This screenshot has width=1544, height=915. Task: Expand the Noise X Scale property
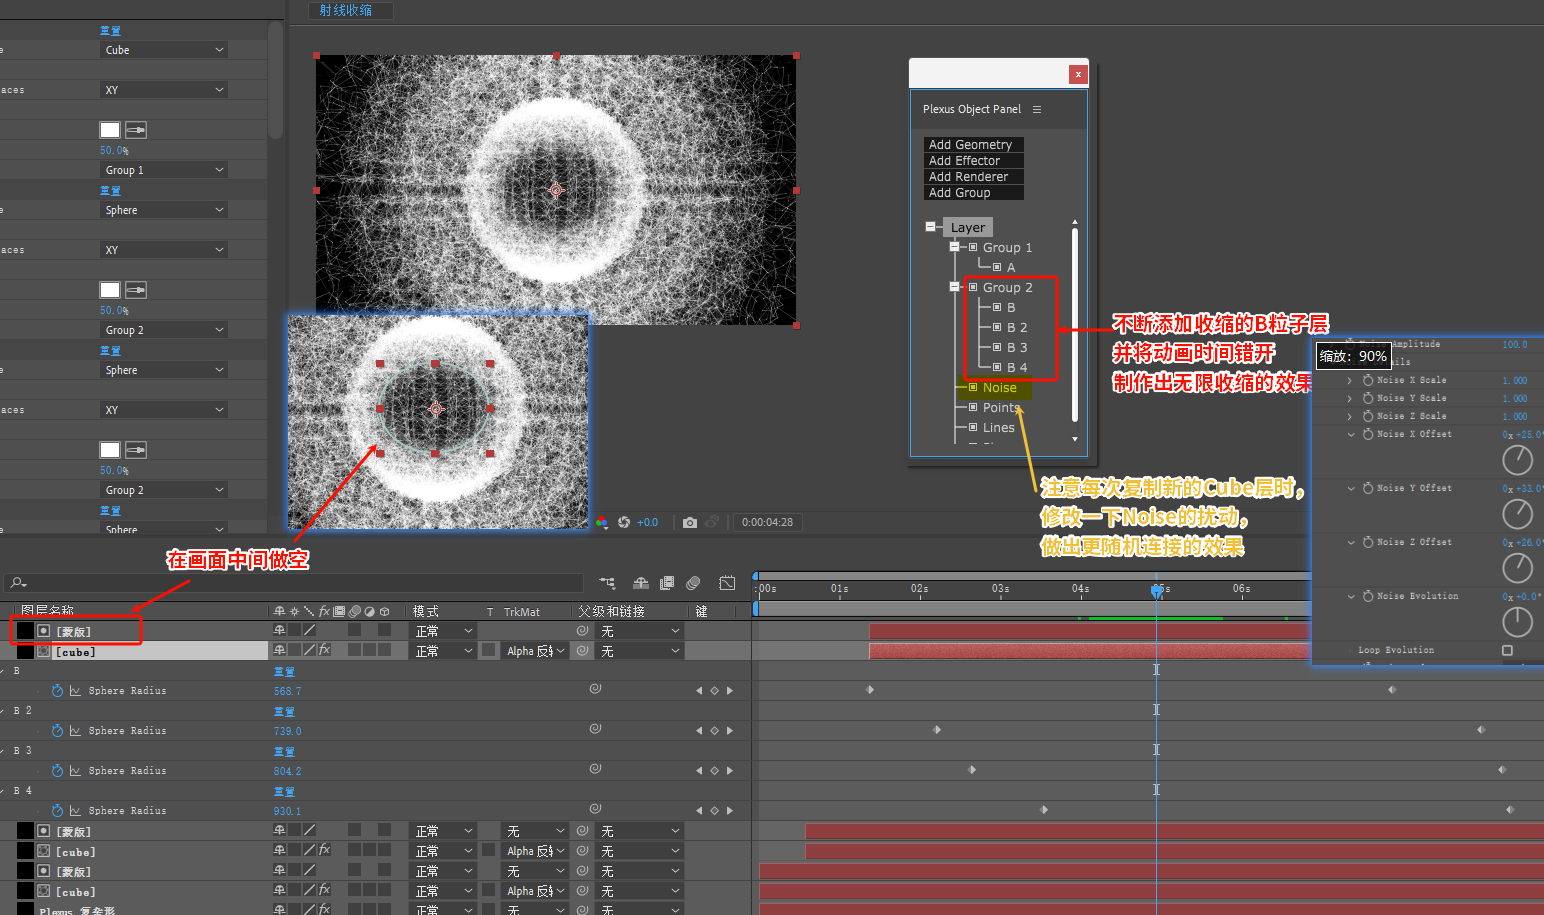click(1350, 380)
